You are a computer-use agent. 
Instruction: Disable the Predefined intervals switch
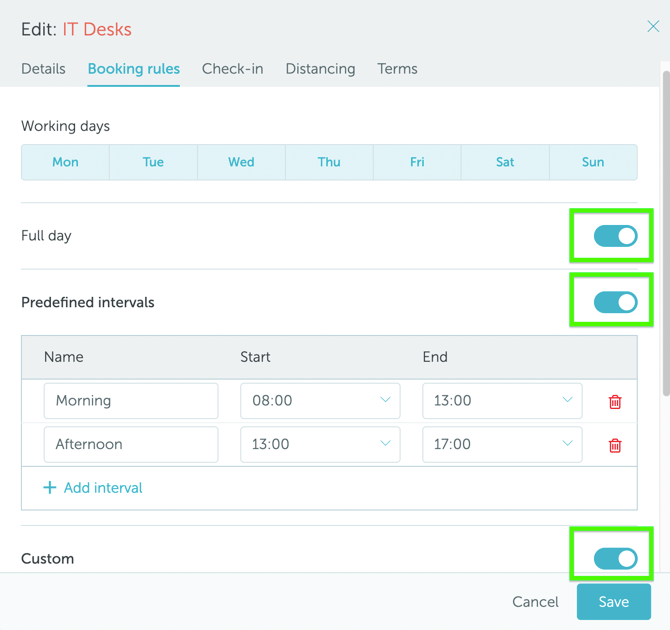pos(615,302)
